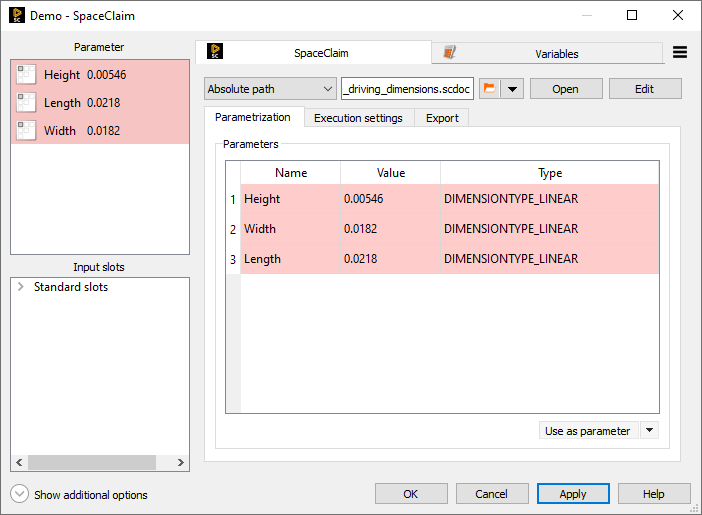Select the Length row in the Parameter list
This screenshot has height=515, width=702.
[100, 103]
